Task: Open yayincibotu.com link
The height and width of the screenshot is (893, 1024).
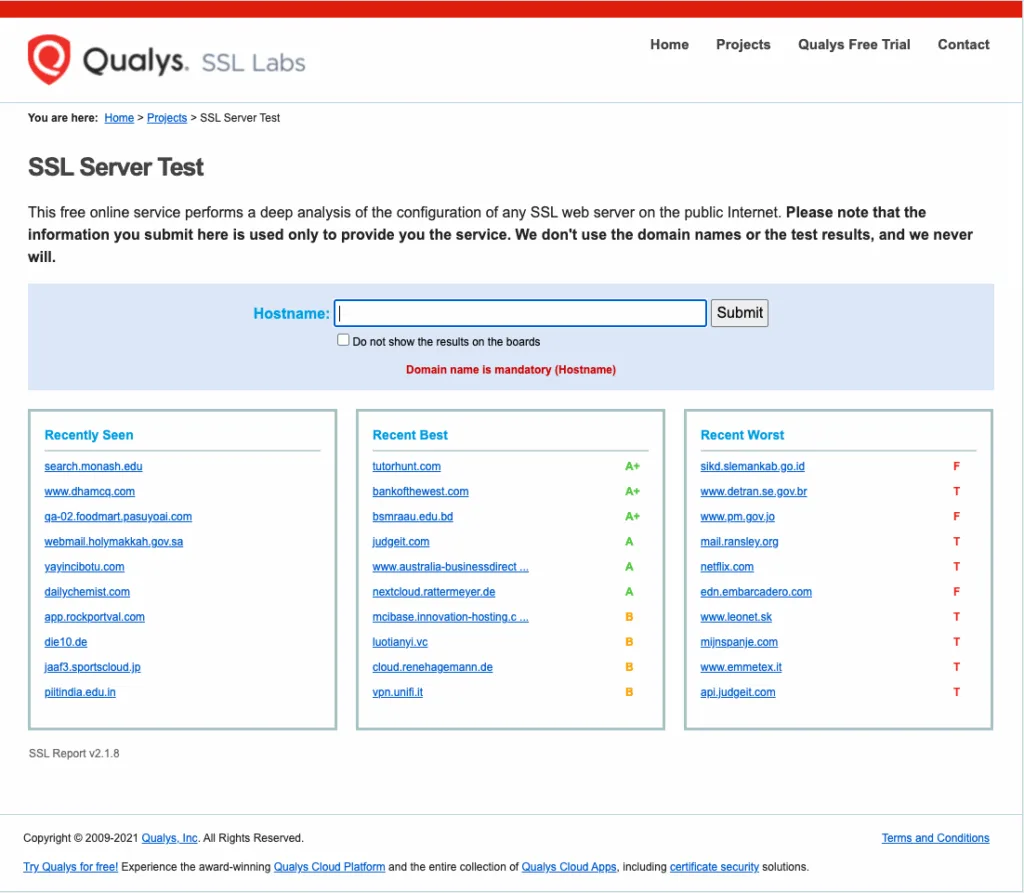Action: pos(84,567)
